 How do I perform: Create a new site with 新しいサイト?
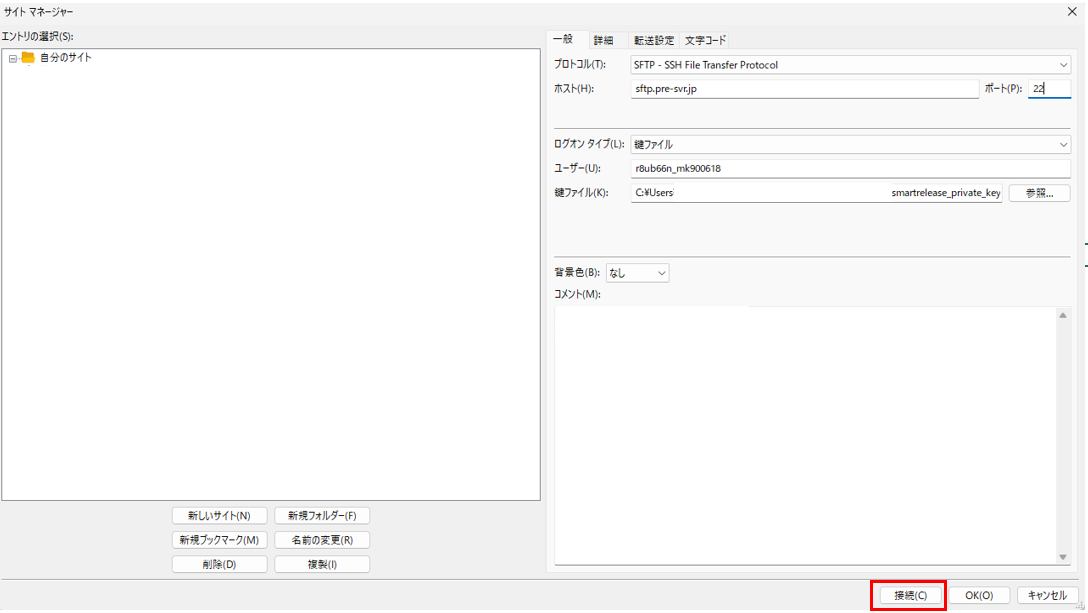[219, 516]
